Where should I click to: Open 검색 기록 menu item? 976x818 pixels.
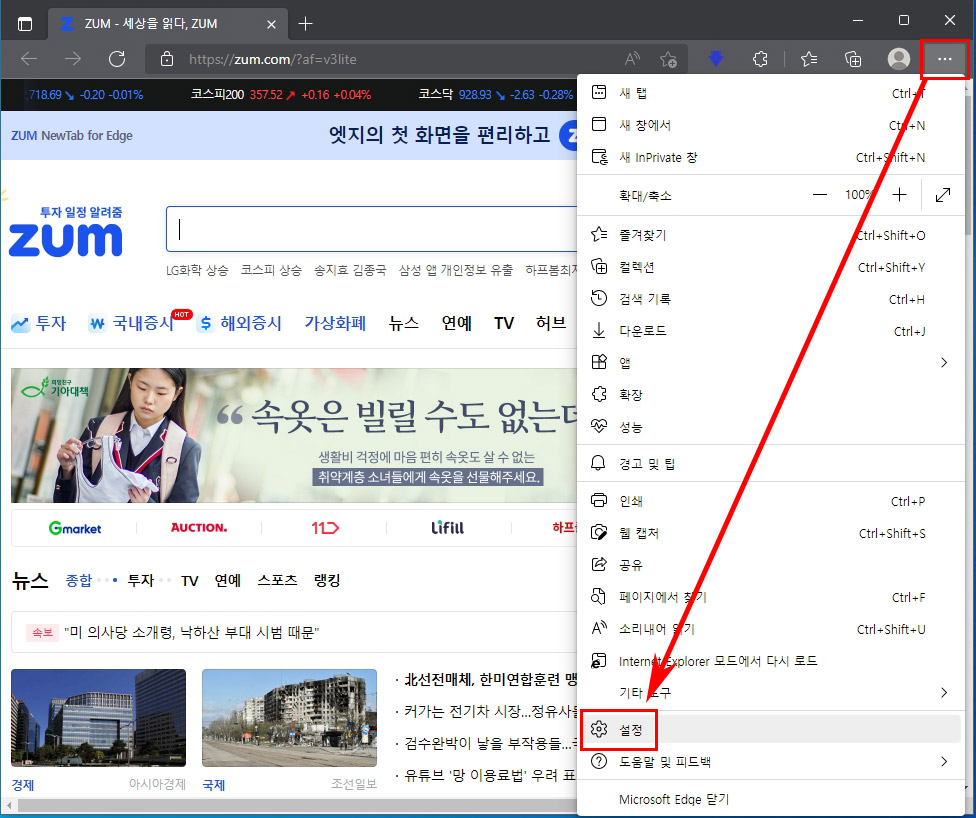pyautogui.click(x=771, y=299)
